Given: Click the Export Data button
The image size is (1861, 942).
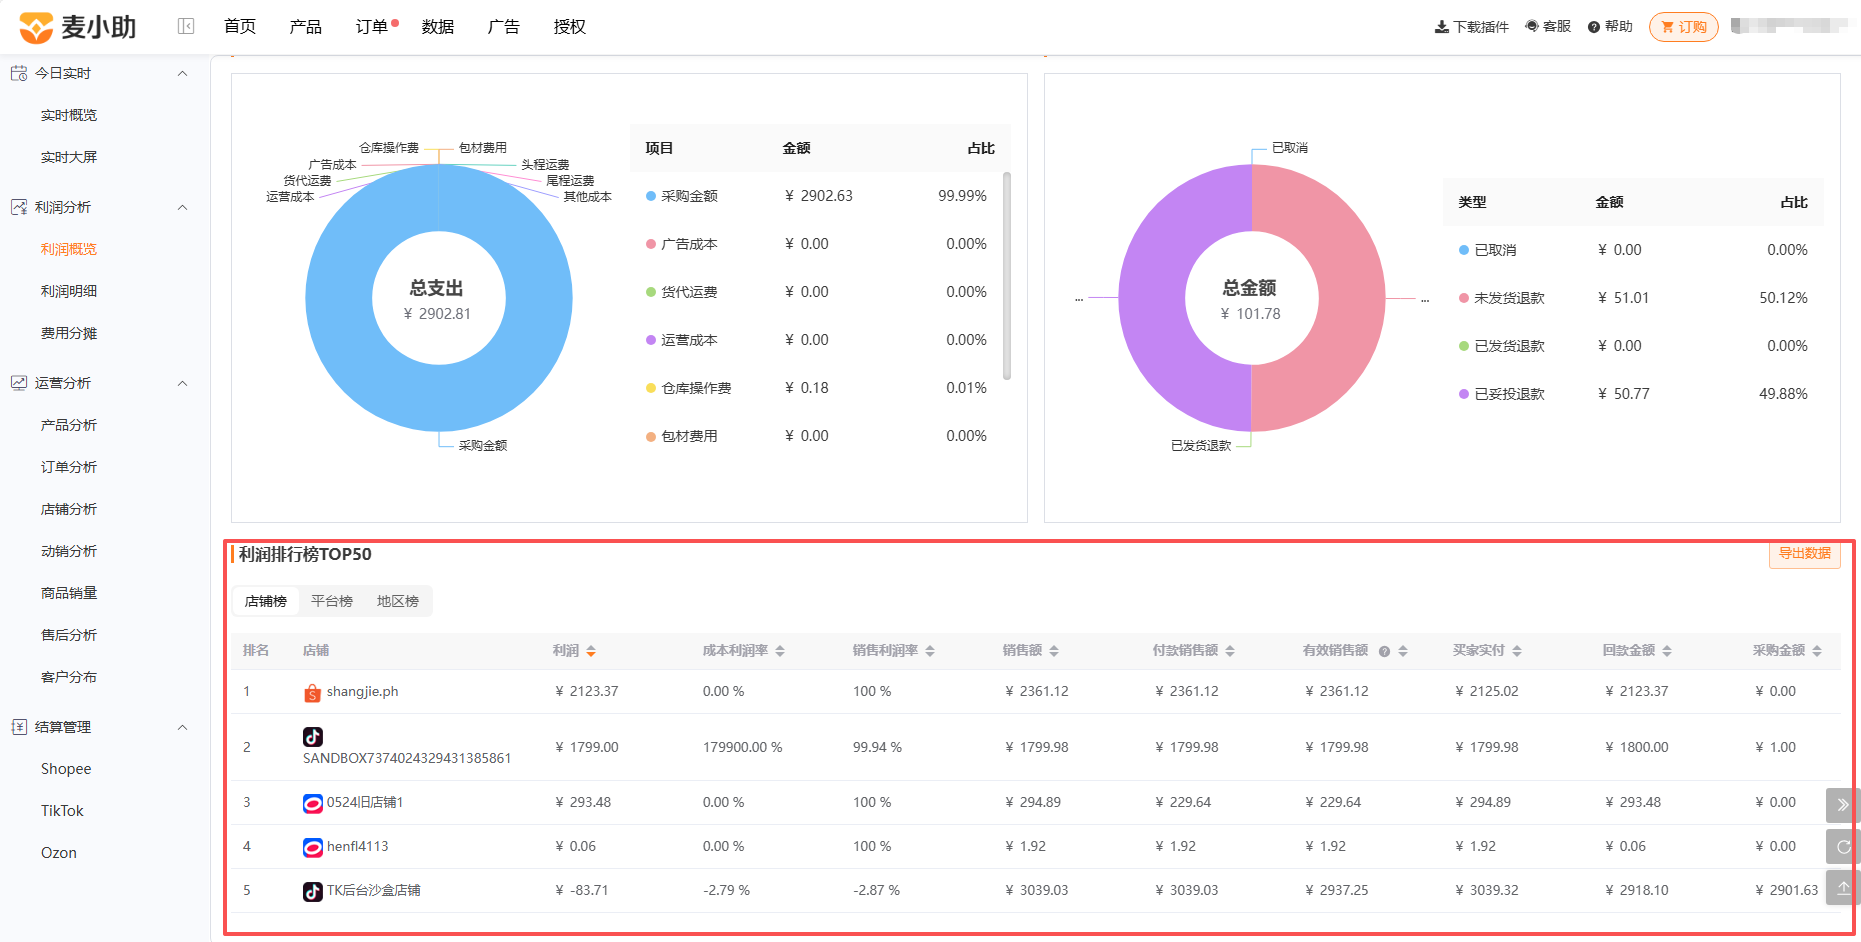Looking at the screenshot, I should tap(1804, 554).
